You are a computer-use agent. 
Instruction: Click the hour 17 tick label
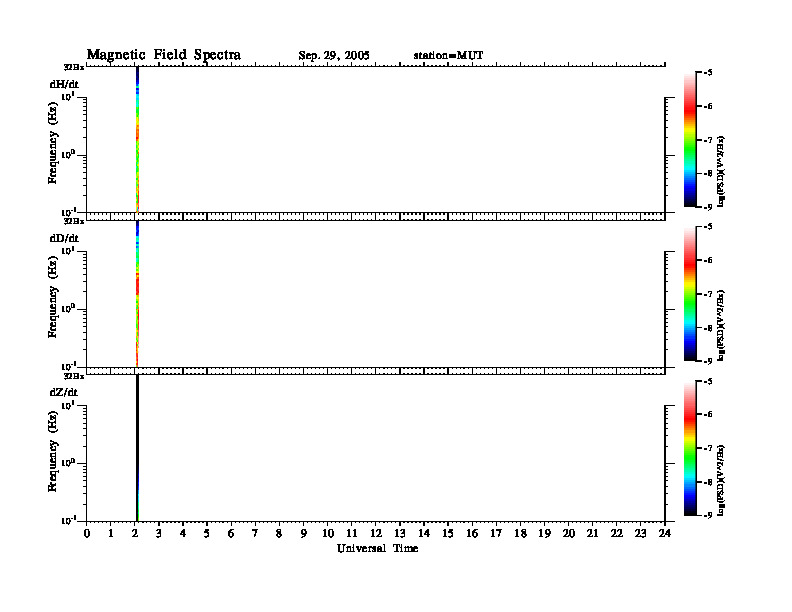coord(496,533)
